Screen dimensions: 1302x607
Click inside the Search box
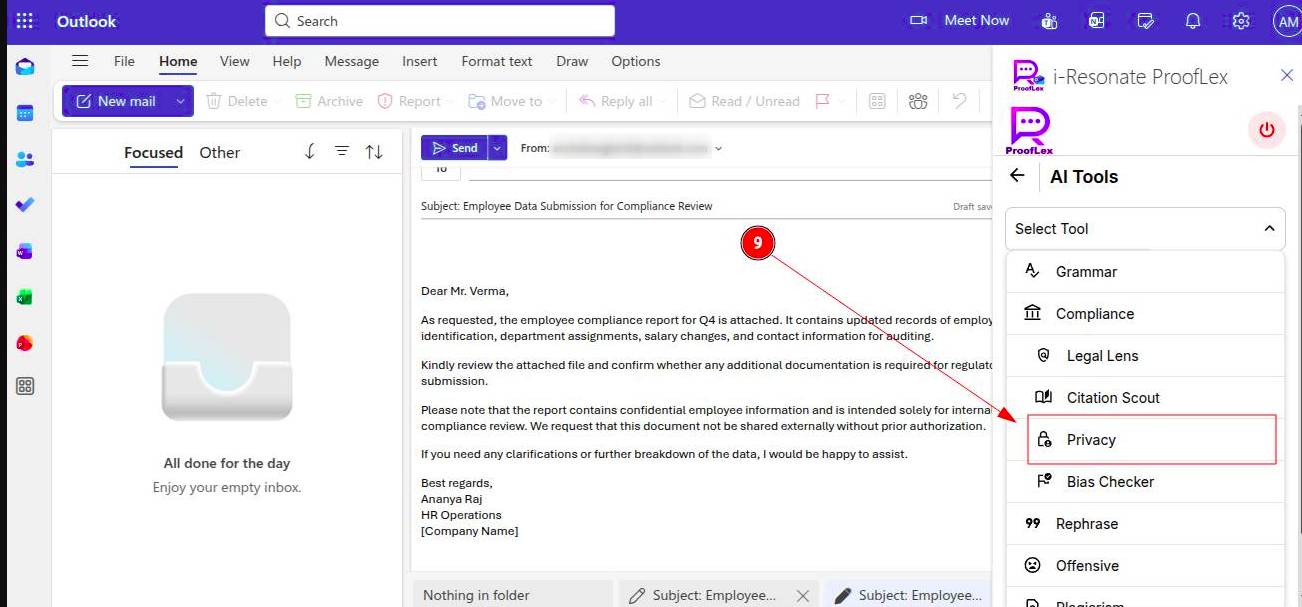tap(440, 21)
